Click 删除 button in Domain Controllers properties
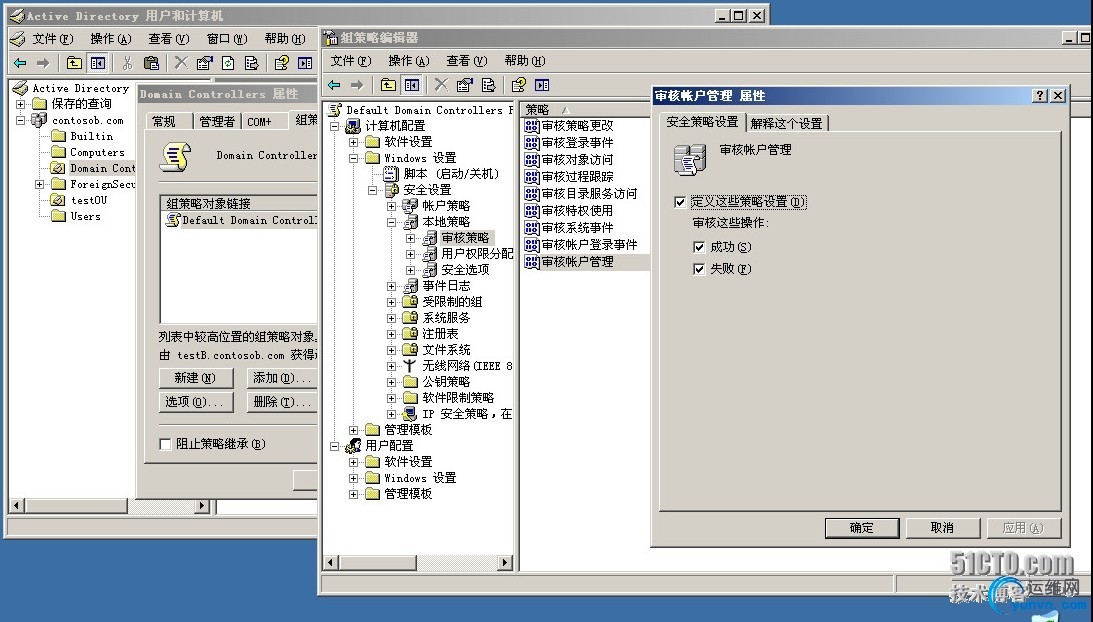Viewport: 1093px width, 622px height. point(282,402)
